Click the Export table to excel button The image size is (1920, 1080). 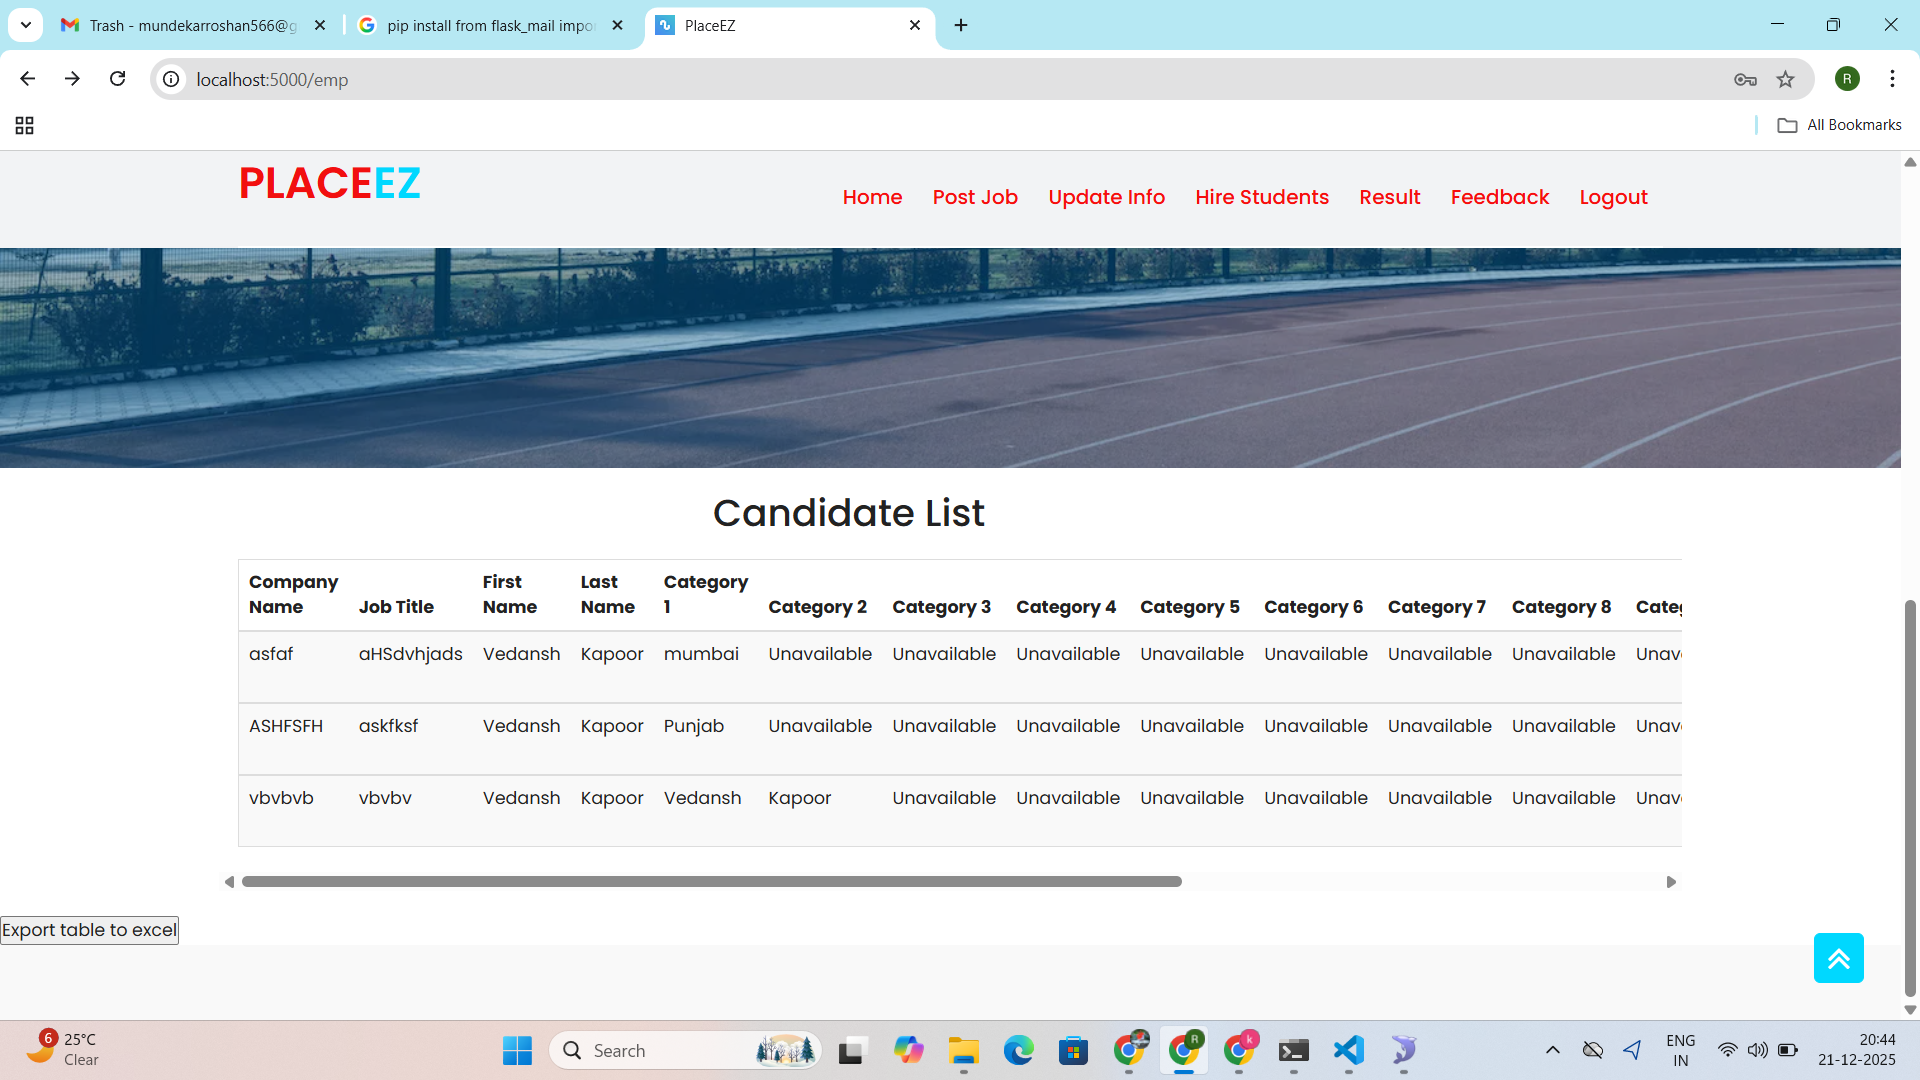pyautogui.click(x=89, y=930)
